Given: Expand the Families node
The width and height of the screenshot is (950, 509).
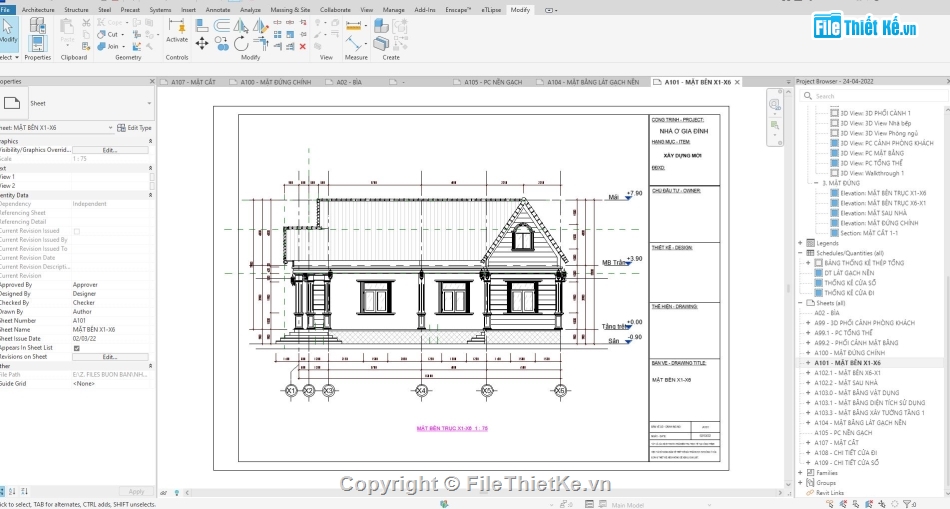Looking at the screenshot, I should click(x=800, y=473).
